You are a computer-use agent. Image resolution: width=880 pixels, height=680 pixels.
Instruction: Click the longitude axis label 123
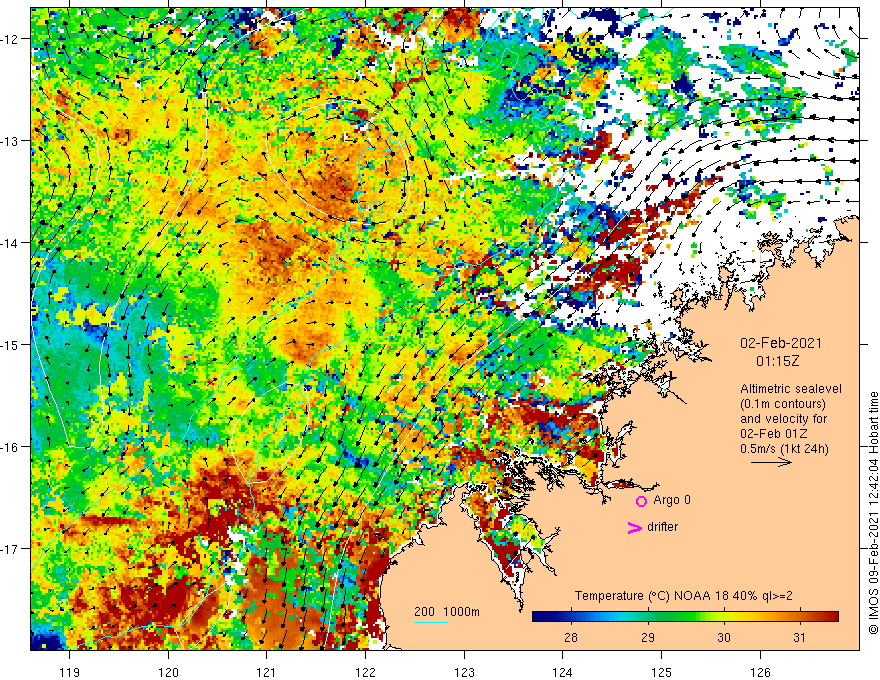tap(464, 672)
